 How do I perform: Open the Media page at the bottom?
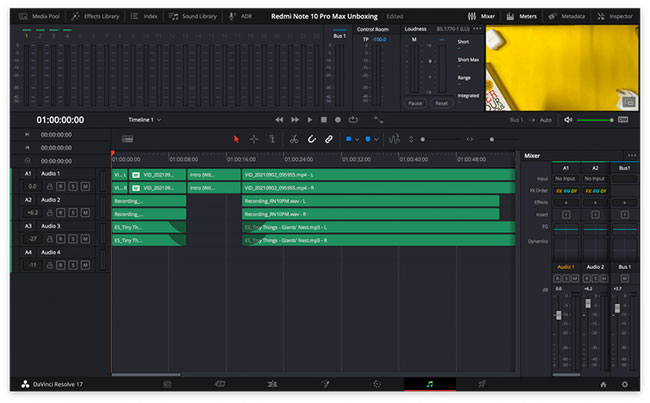167,384
